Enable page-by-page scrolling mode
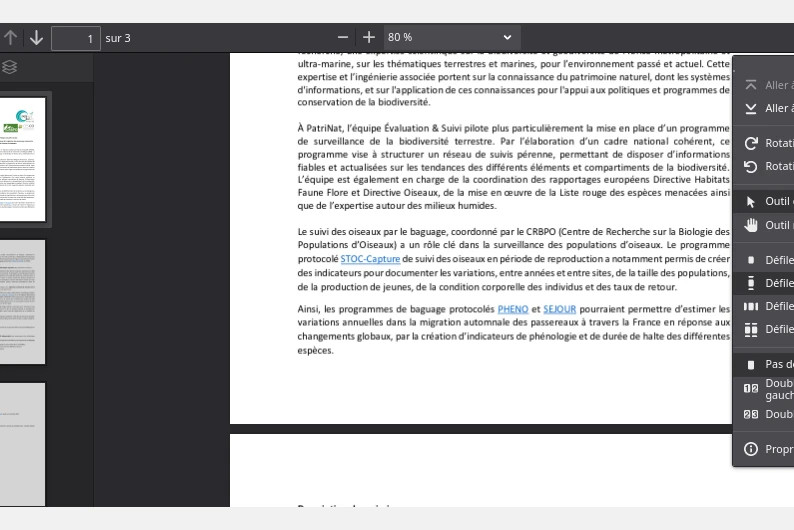This screenshot has height=530, width=794. (765, 259)
